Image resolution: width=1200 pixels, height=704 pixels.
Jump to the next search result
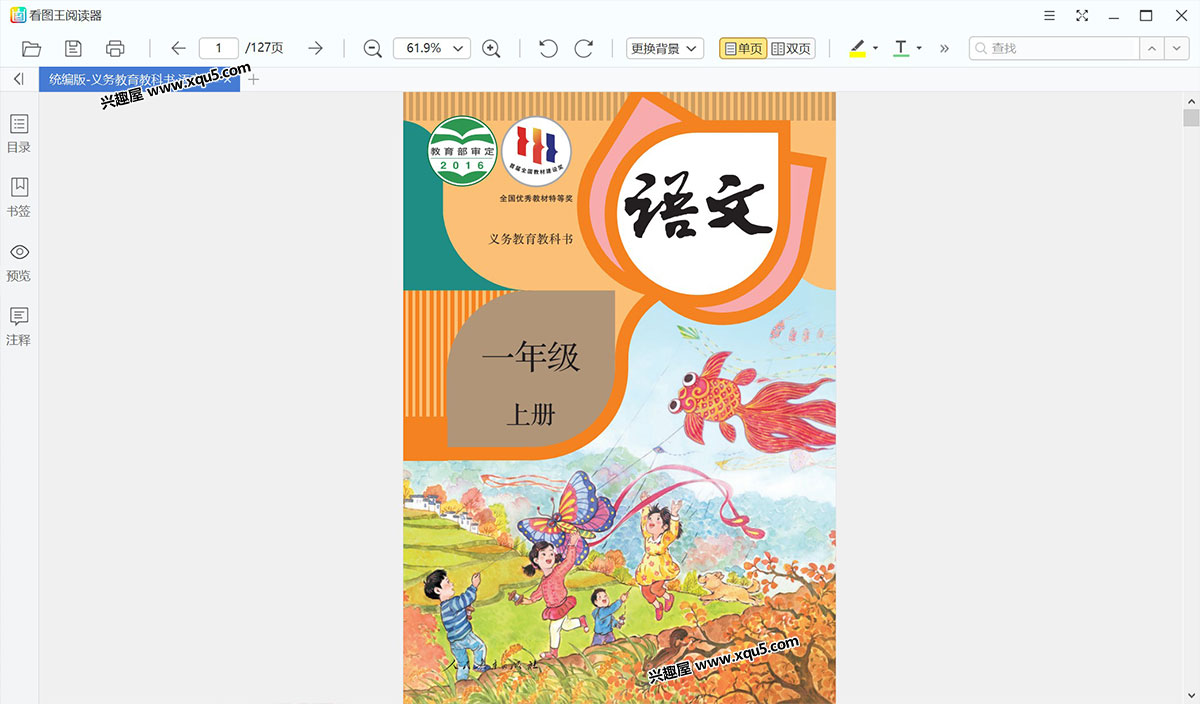[x=1176, y=48]
